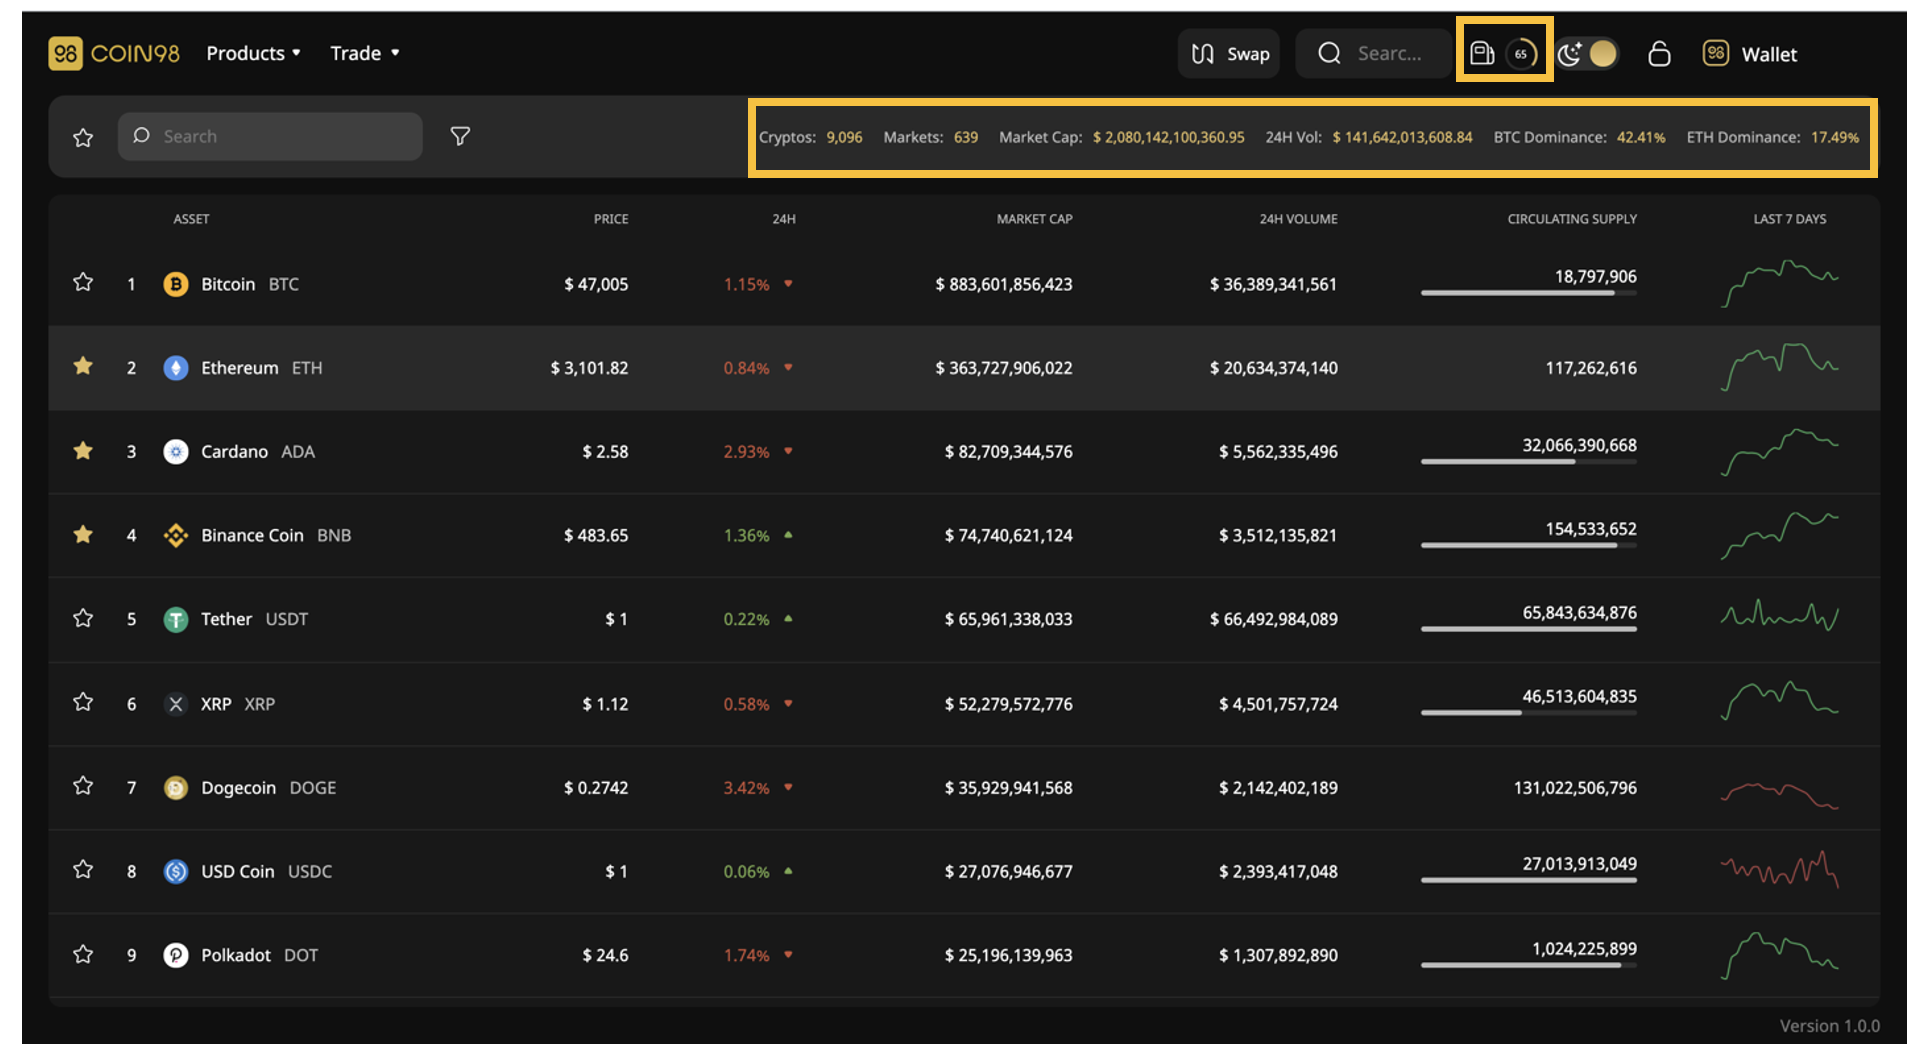Image resolution: width=1920 pixels, height=1058 pixels.
Task: Open the Ethereum ETH asset link
Action: coord(262,368)
